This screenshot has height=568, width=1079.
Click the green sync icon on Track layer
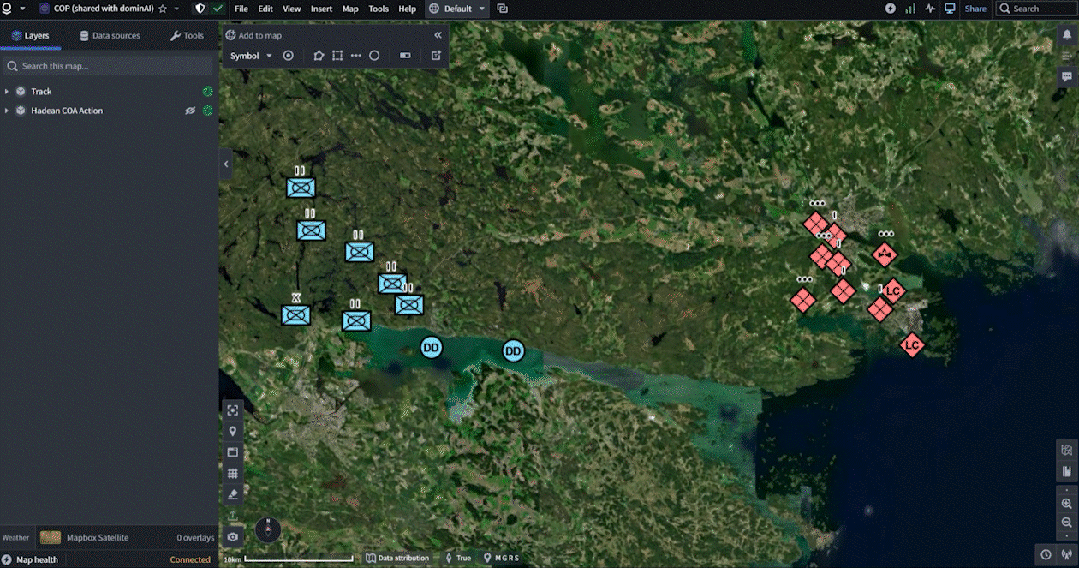[208, 92]
